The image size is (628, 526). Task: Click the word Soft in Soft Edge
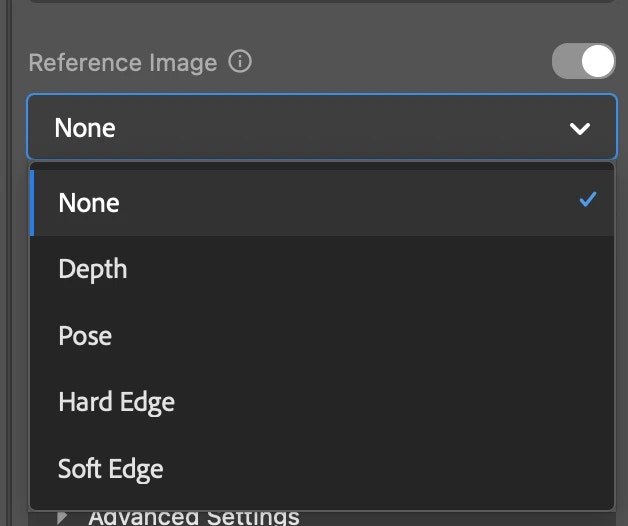coord(79,469)
